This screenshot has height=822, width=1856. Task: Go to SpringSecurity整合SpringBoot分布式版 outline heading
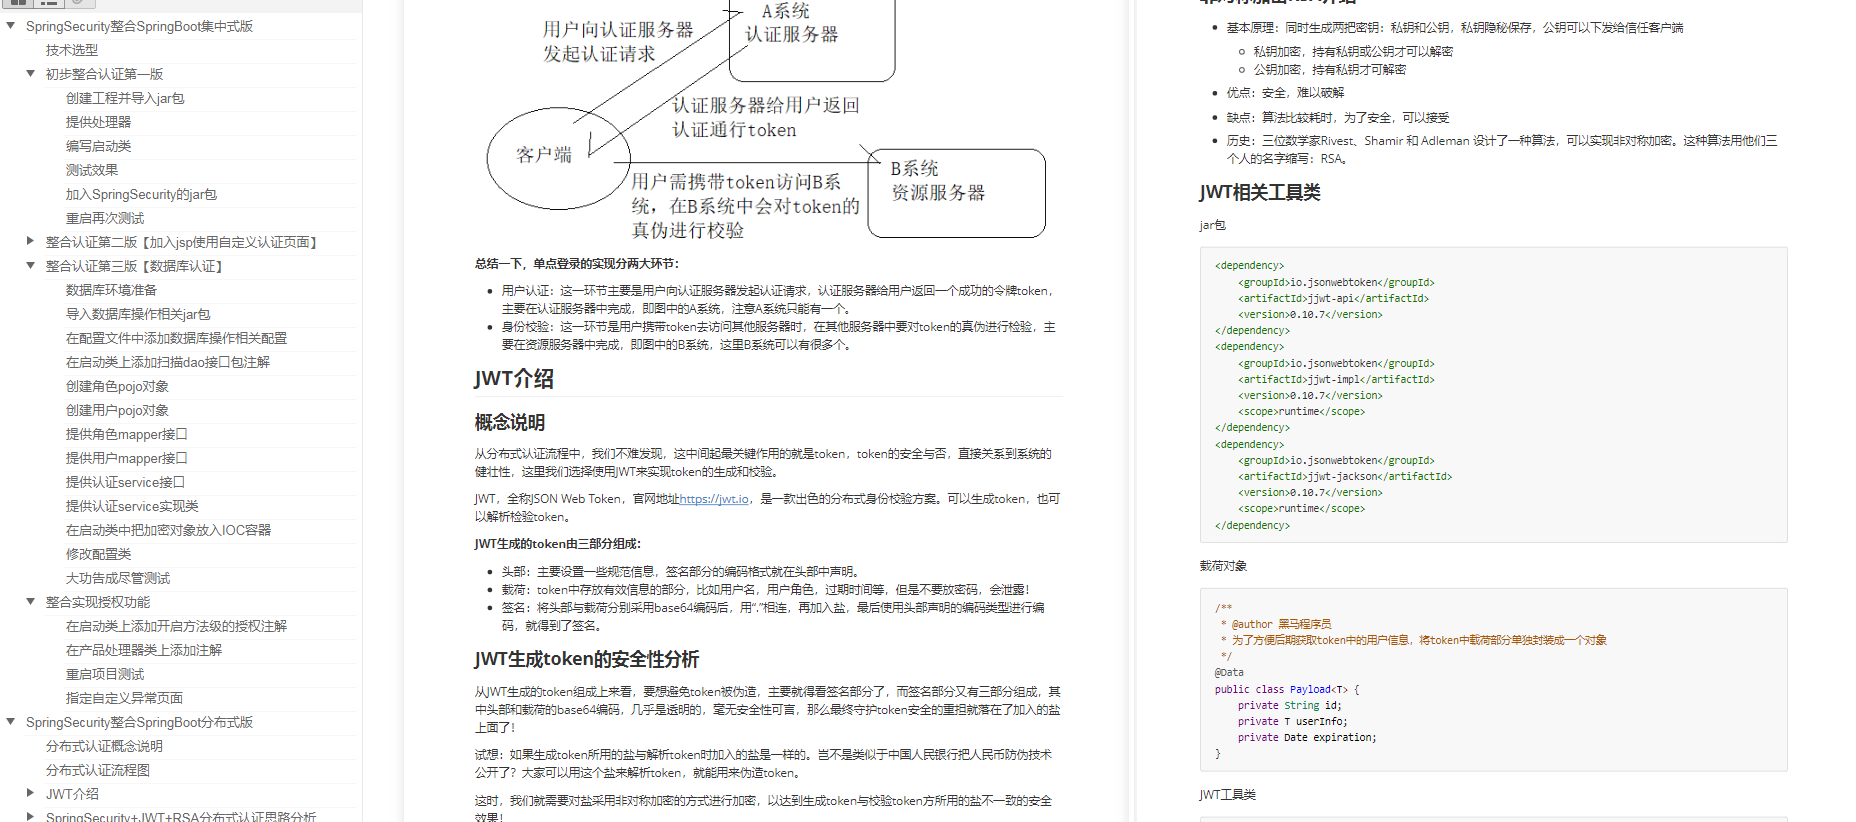click(139, 722)
